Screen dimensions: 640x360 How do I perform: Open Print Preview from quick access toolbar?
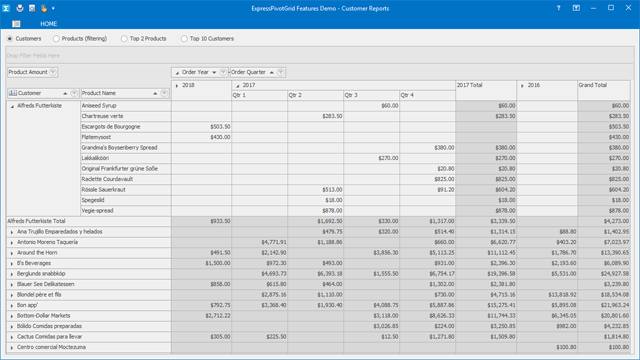tap(32, 8)
